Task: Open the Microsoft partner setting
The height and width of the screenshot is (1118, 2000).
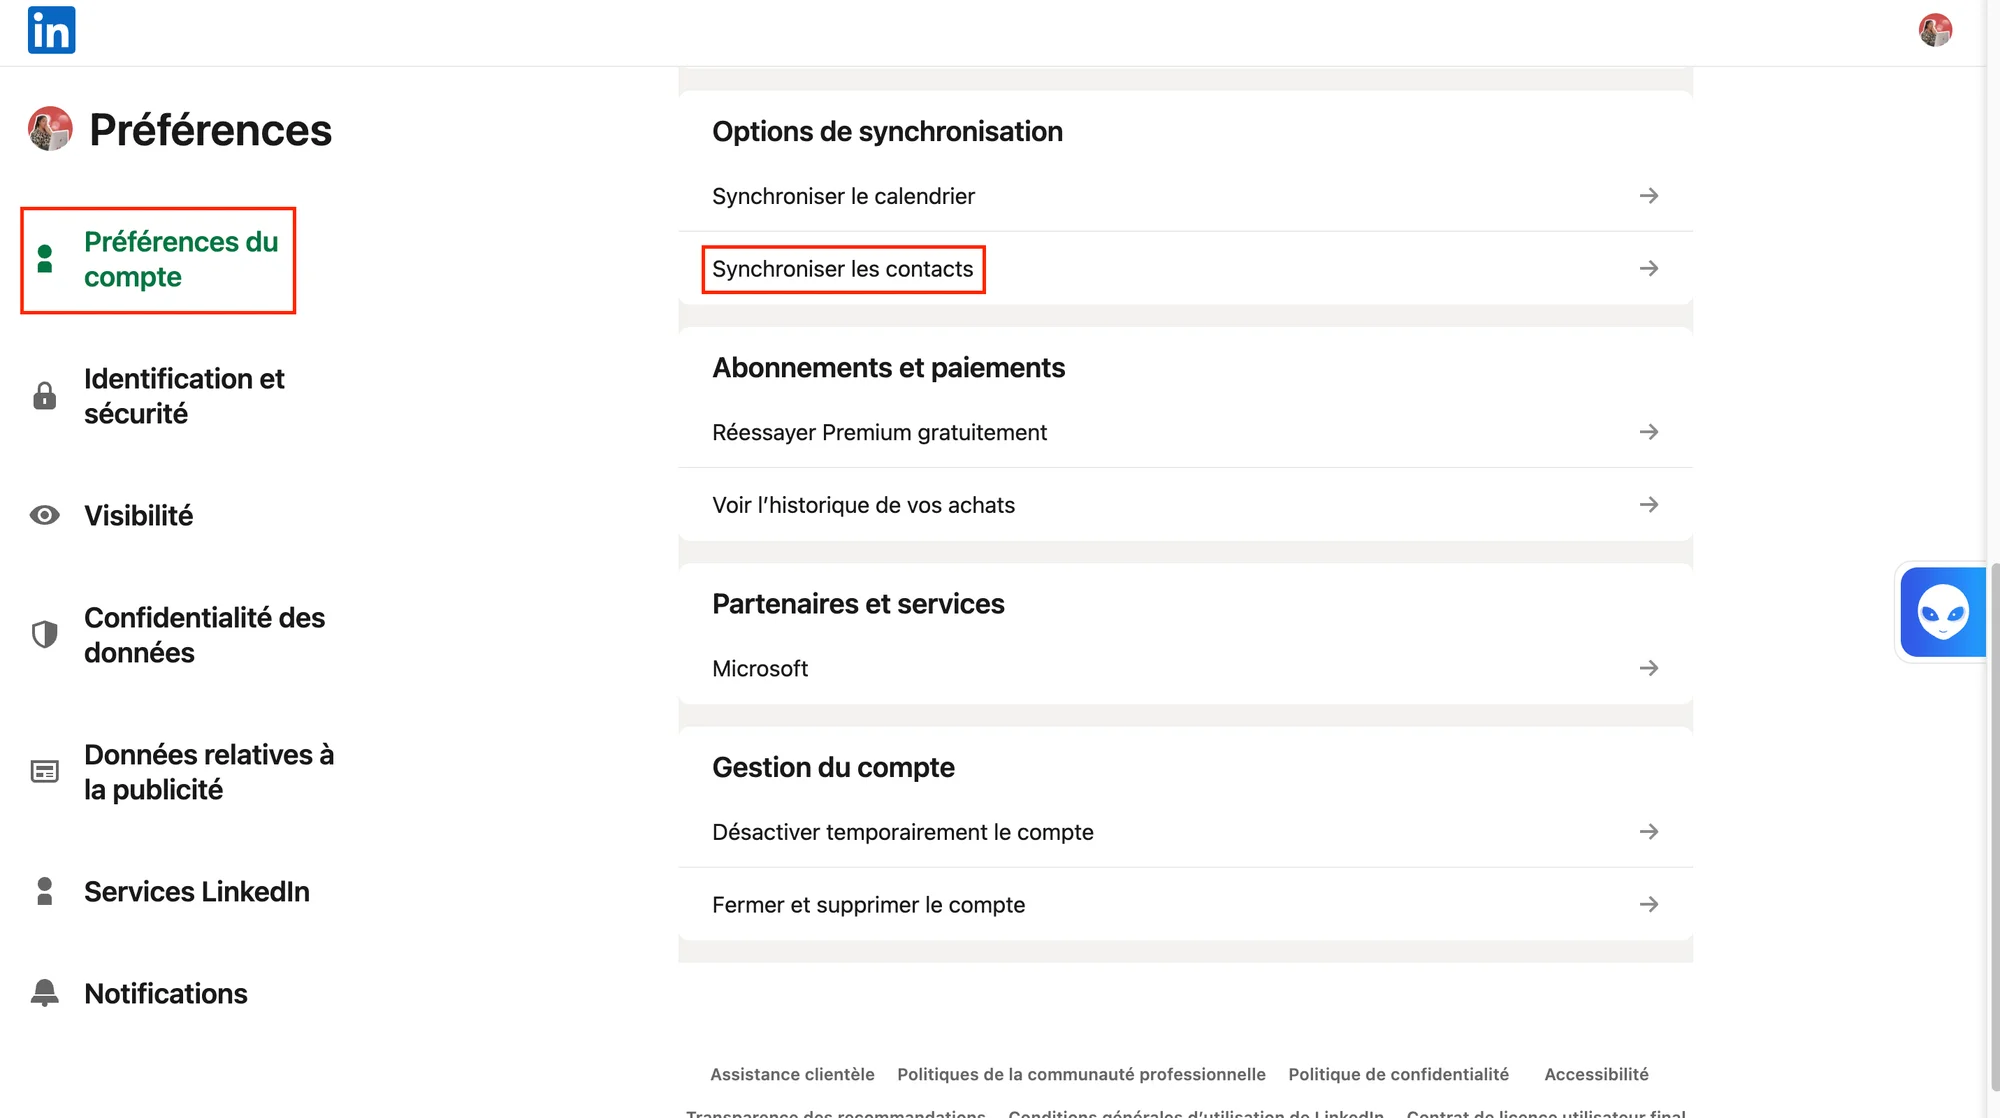Action: [1185, 668]
